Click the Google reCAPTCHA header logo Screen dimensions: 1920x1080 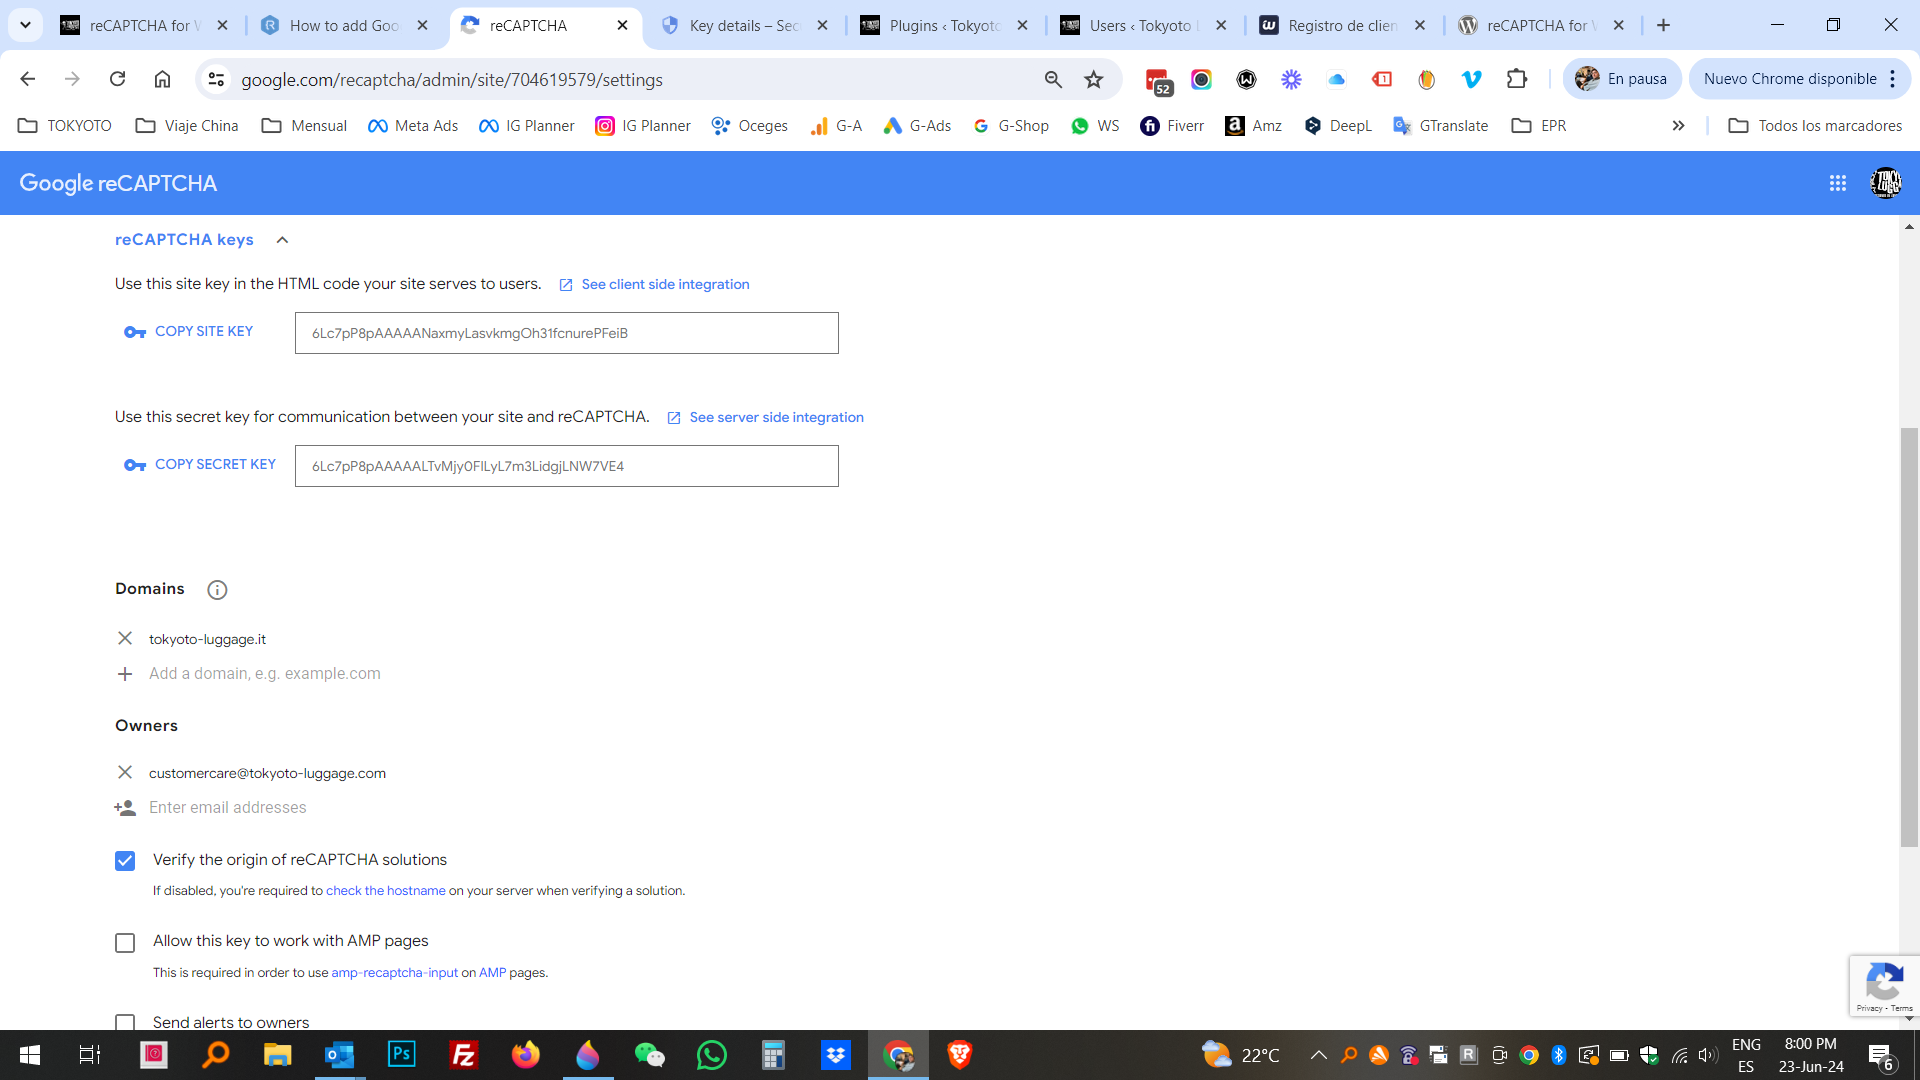(118, 183)
